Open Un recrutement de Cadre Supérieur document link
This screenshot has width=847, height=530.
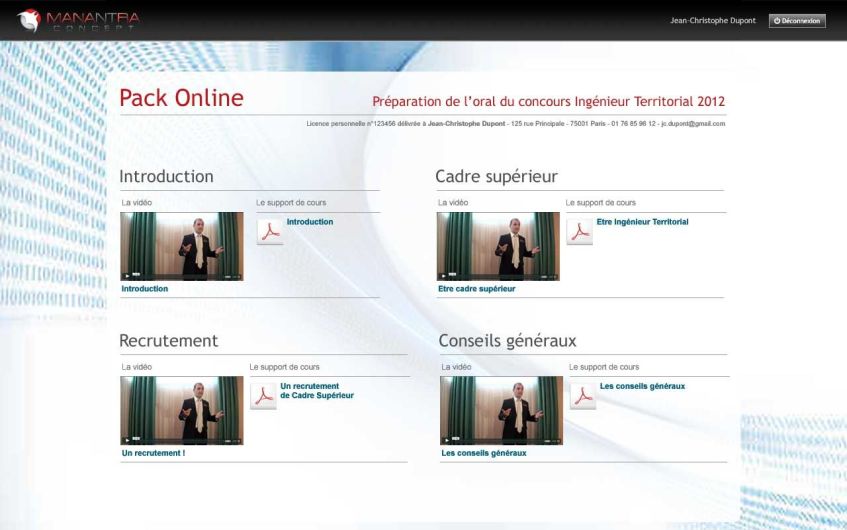[317, 391]
